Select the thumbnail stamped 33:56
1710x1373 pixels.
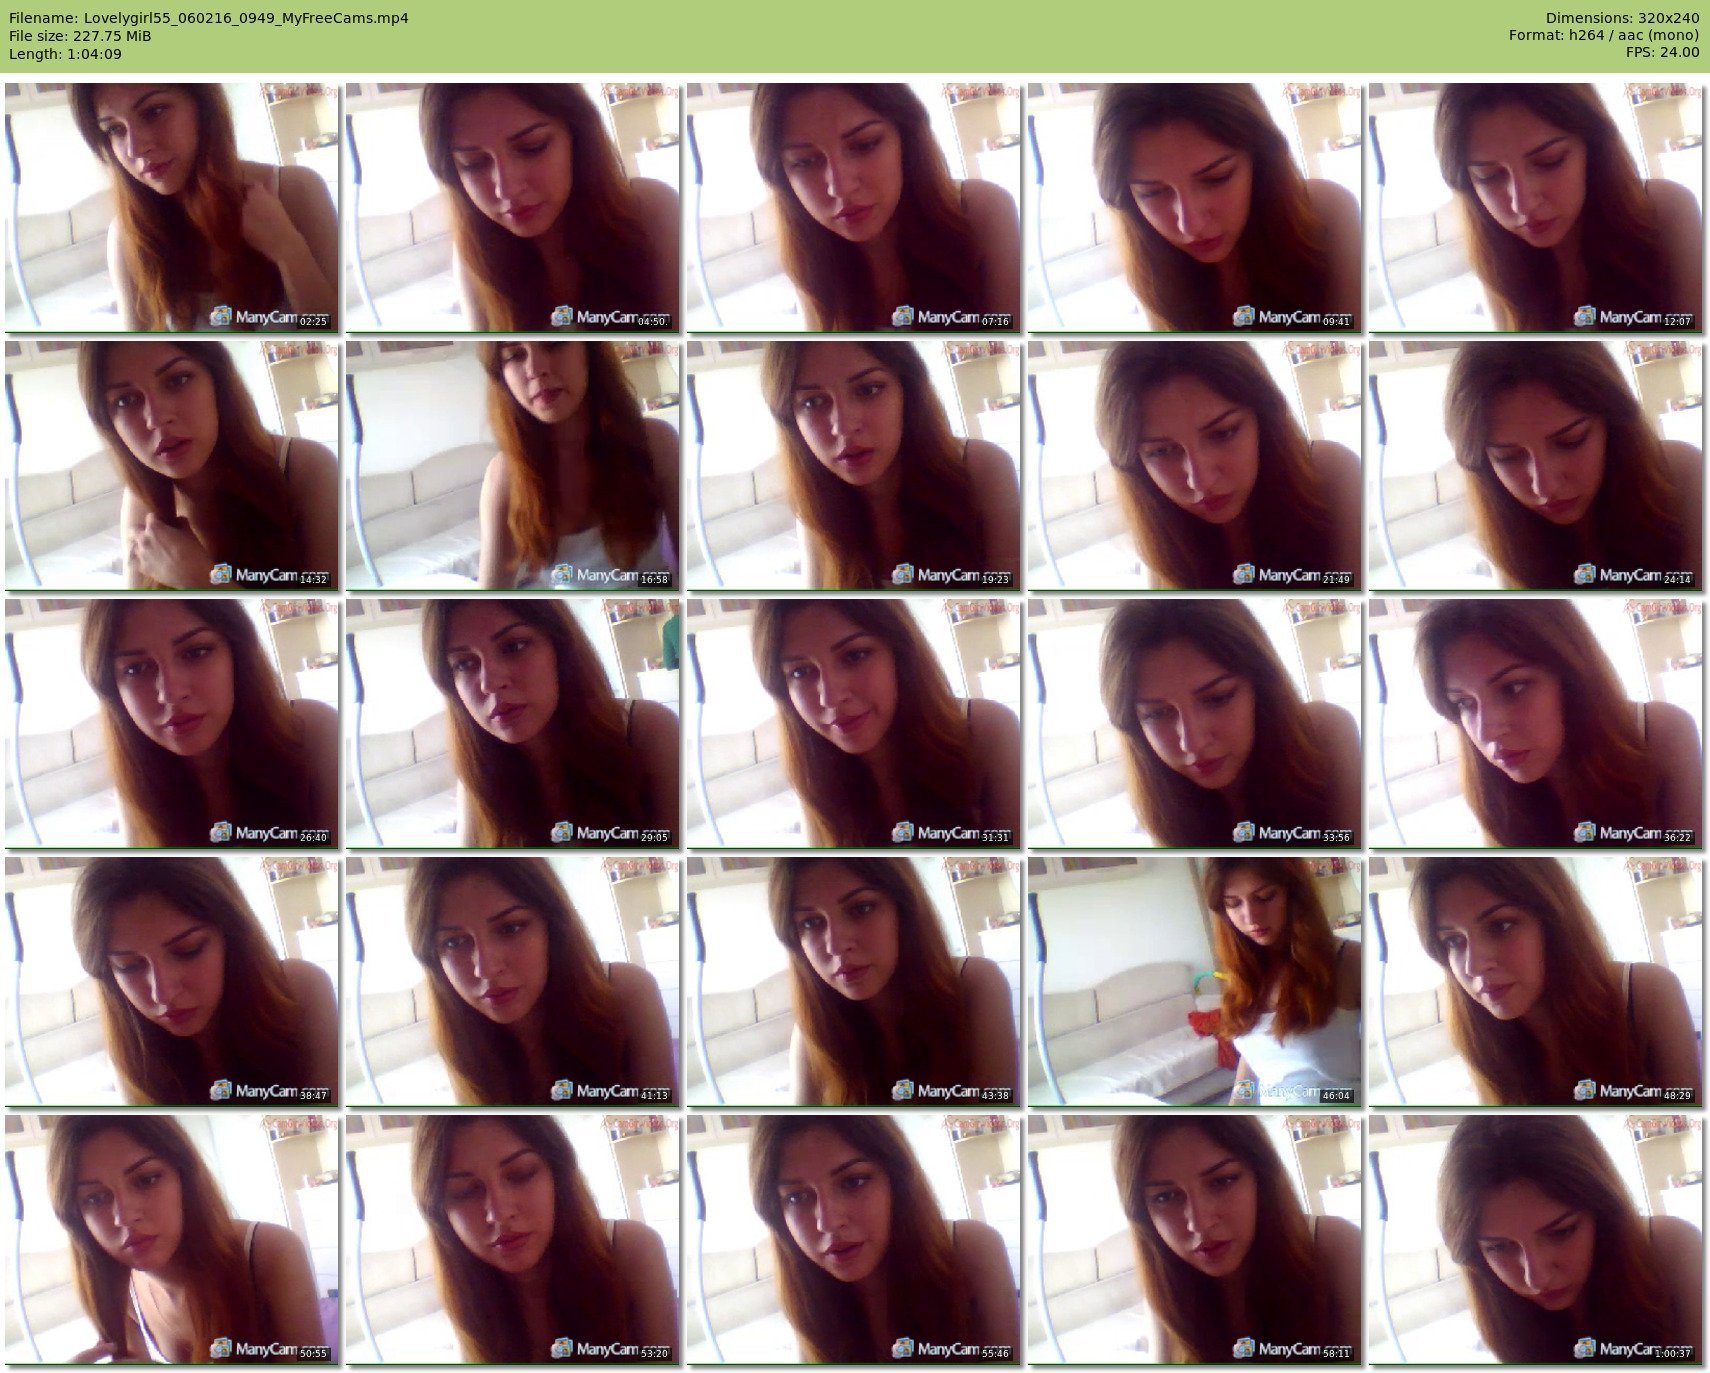(1194, 723)
